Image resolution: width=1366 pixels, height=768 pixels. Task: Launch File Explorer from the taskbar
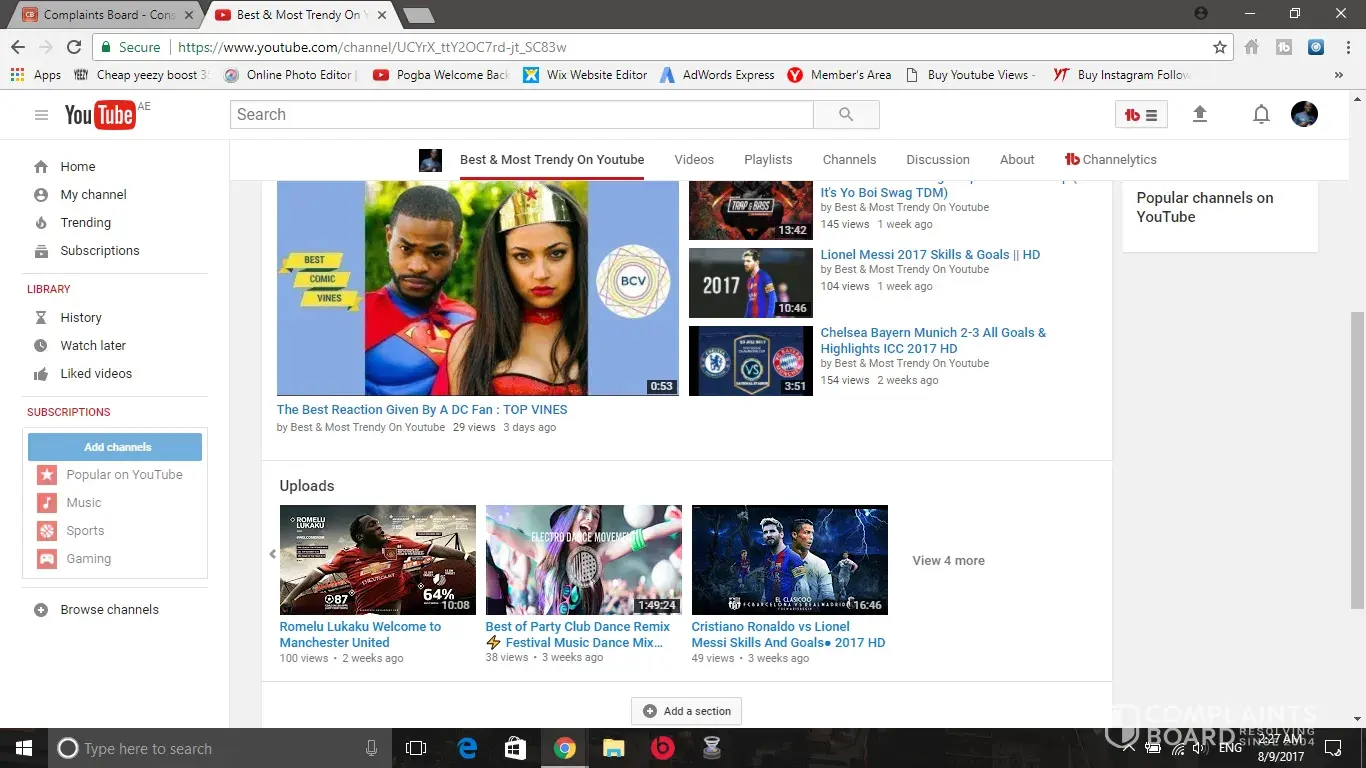[x=613, y=748]
